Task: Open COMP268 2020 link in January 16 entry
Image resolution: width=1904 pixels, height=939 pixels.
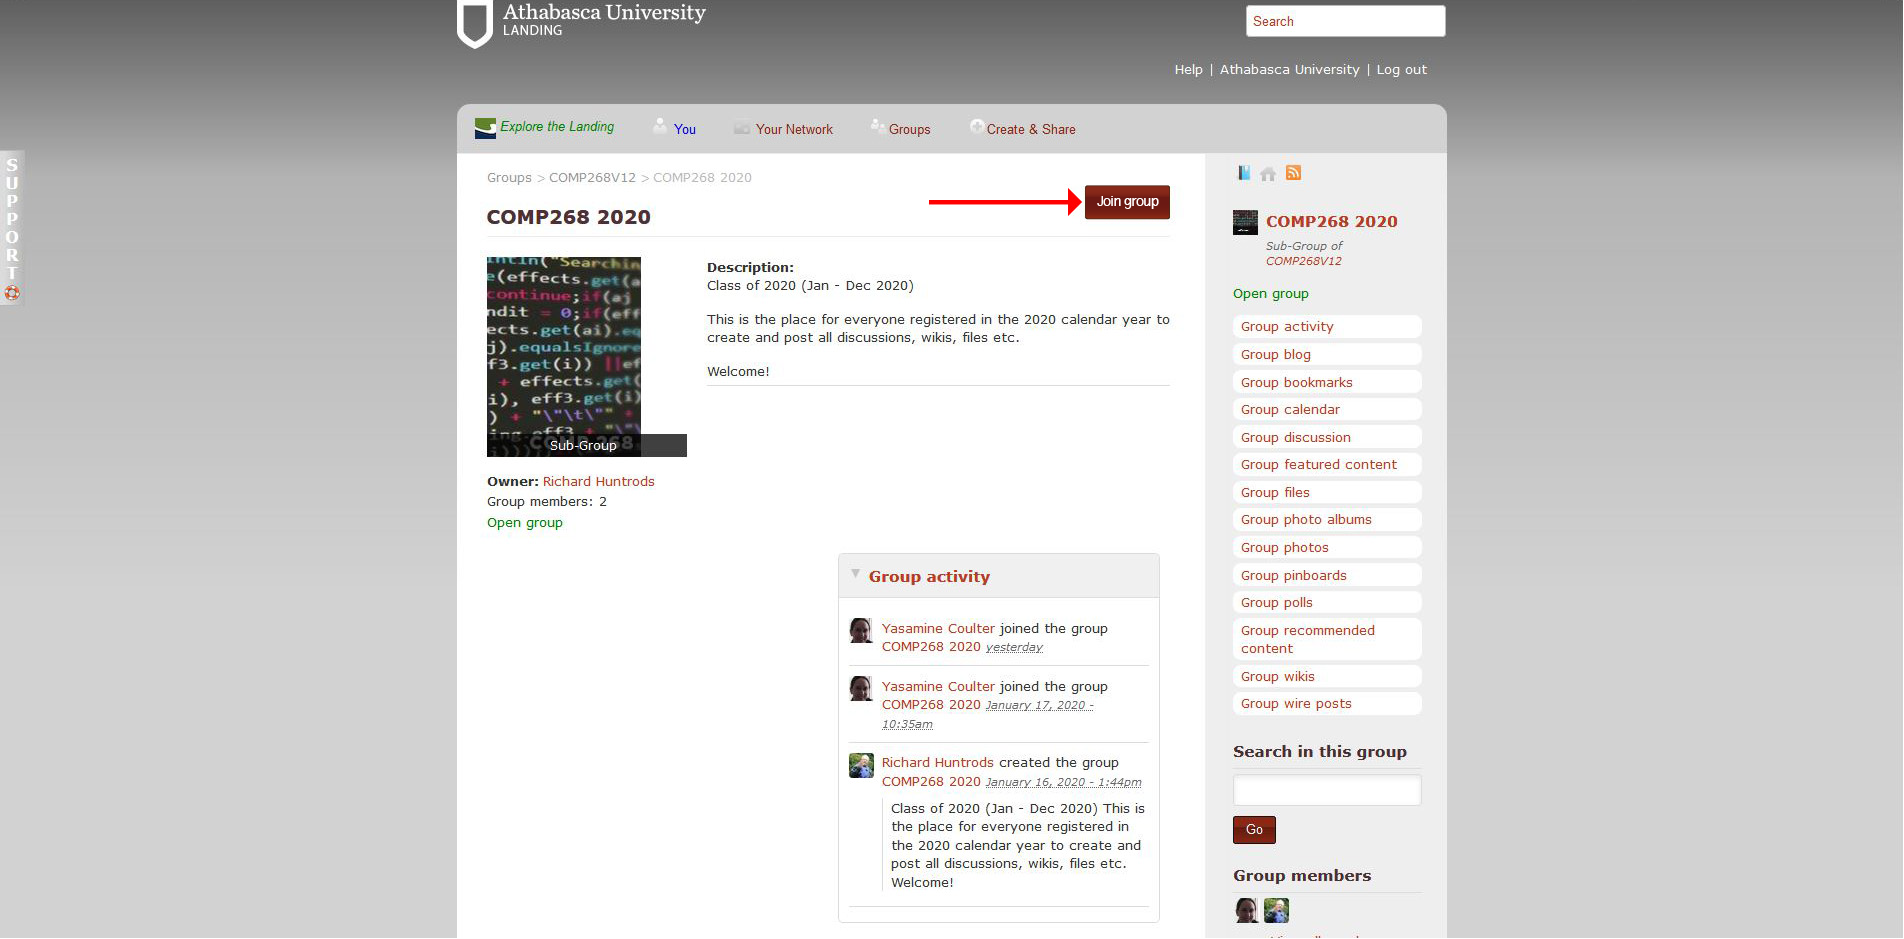Action: [x=931, y=782]
